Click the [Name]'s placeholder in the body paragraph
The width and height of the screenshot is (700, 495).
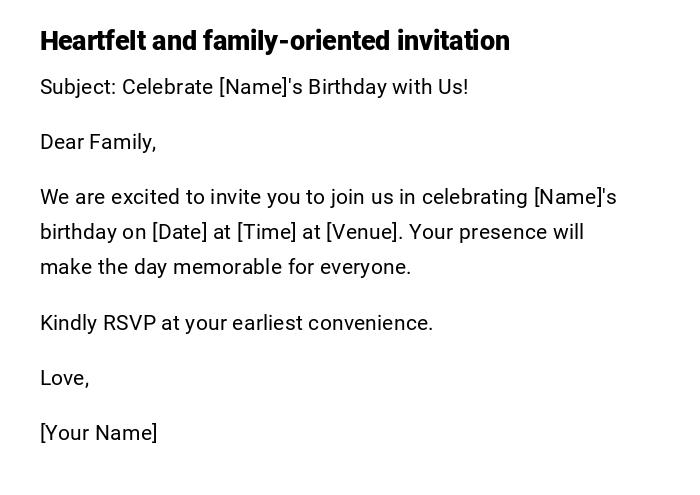click(575, 197)
